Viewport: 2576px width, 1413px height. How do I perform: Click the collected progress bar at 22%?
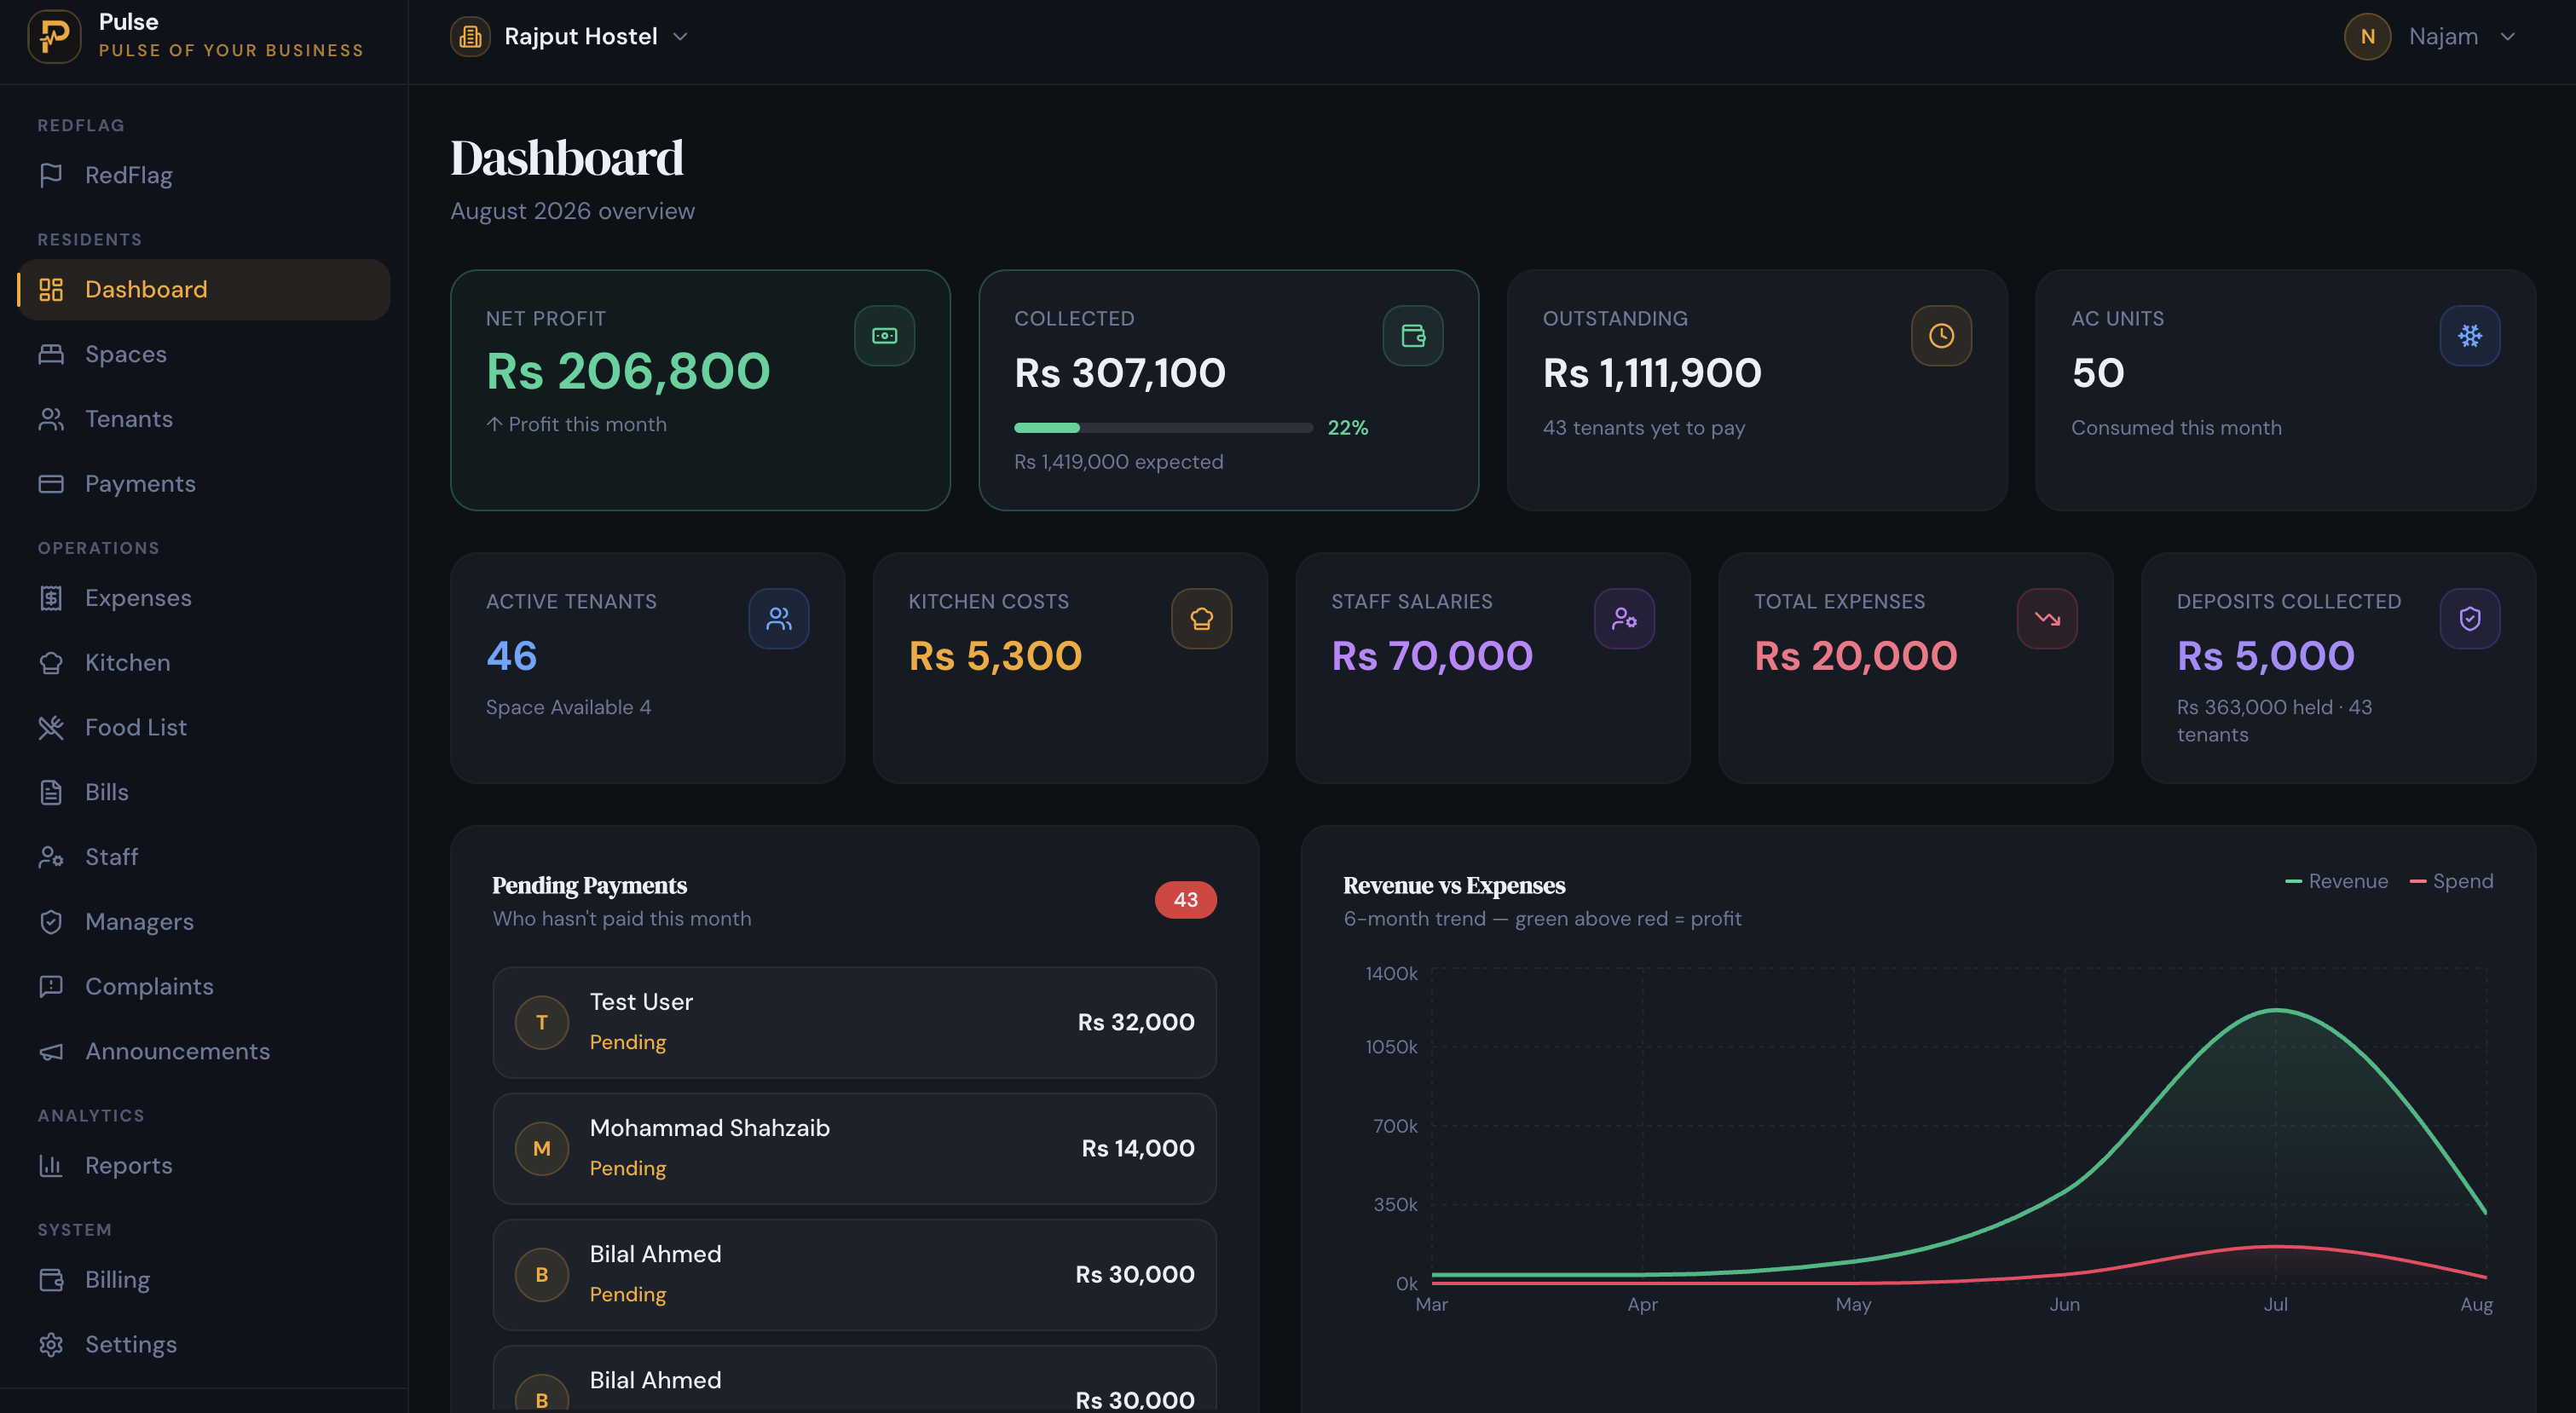point(1163,428)
